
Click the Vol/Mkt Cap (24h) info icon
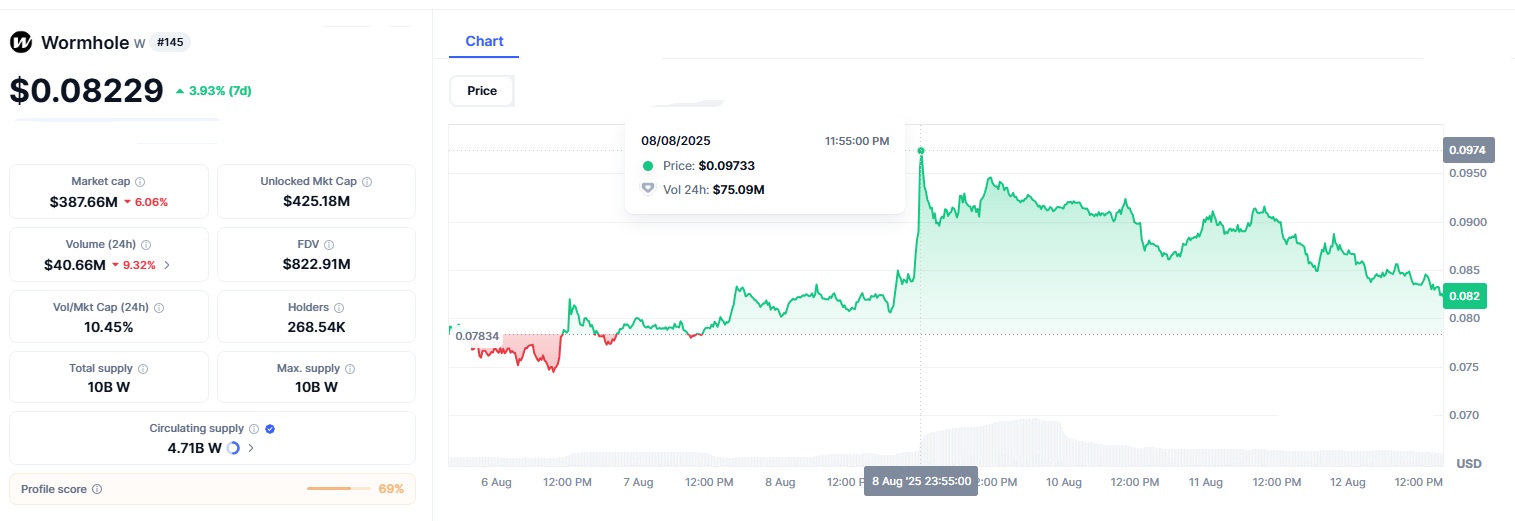159,308
